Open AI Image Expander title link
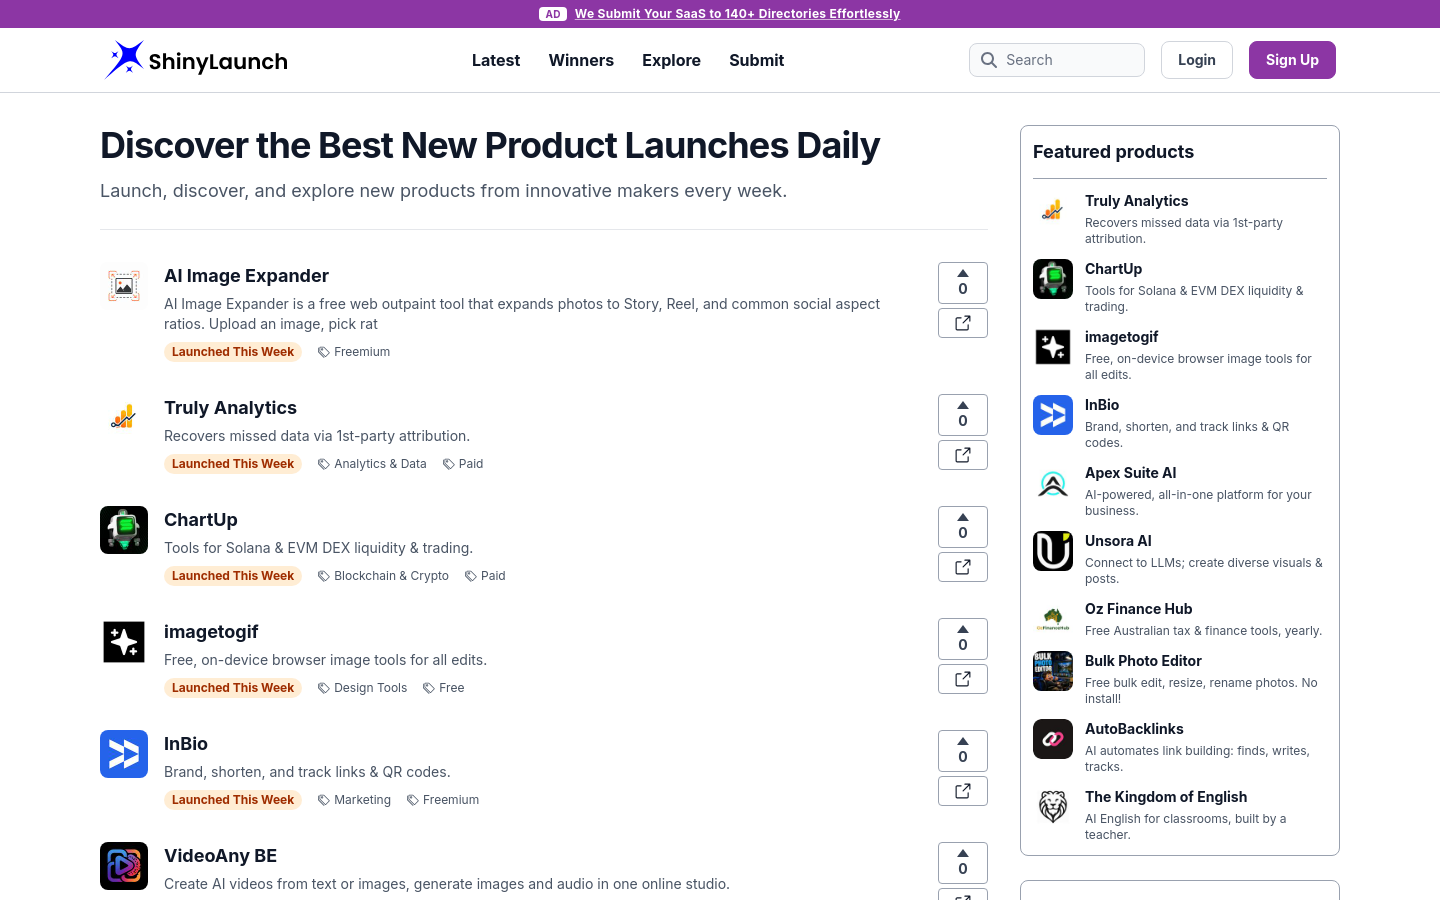 pyautogui.click(x=246, y=276)
